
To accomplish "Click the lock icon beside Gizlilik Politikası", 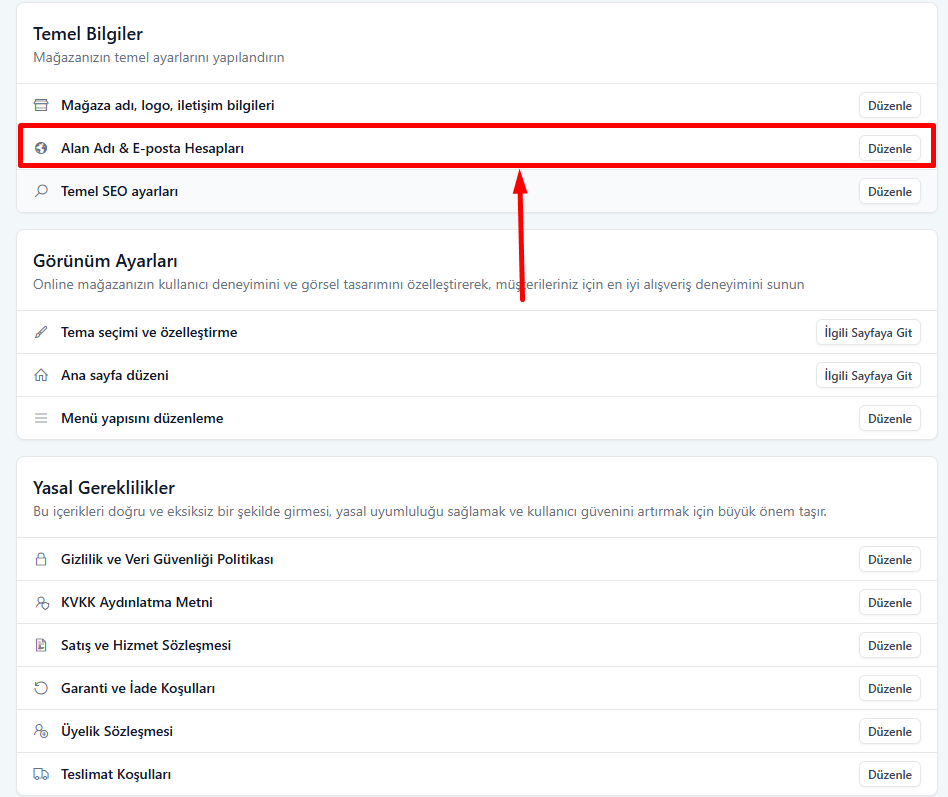I will (x=41, y=559).
